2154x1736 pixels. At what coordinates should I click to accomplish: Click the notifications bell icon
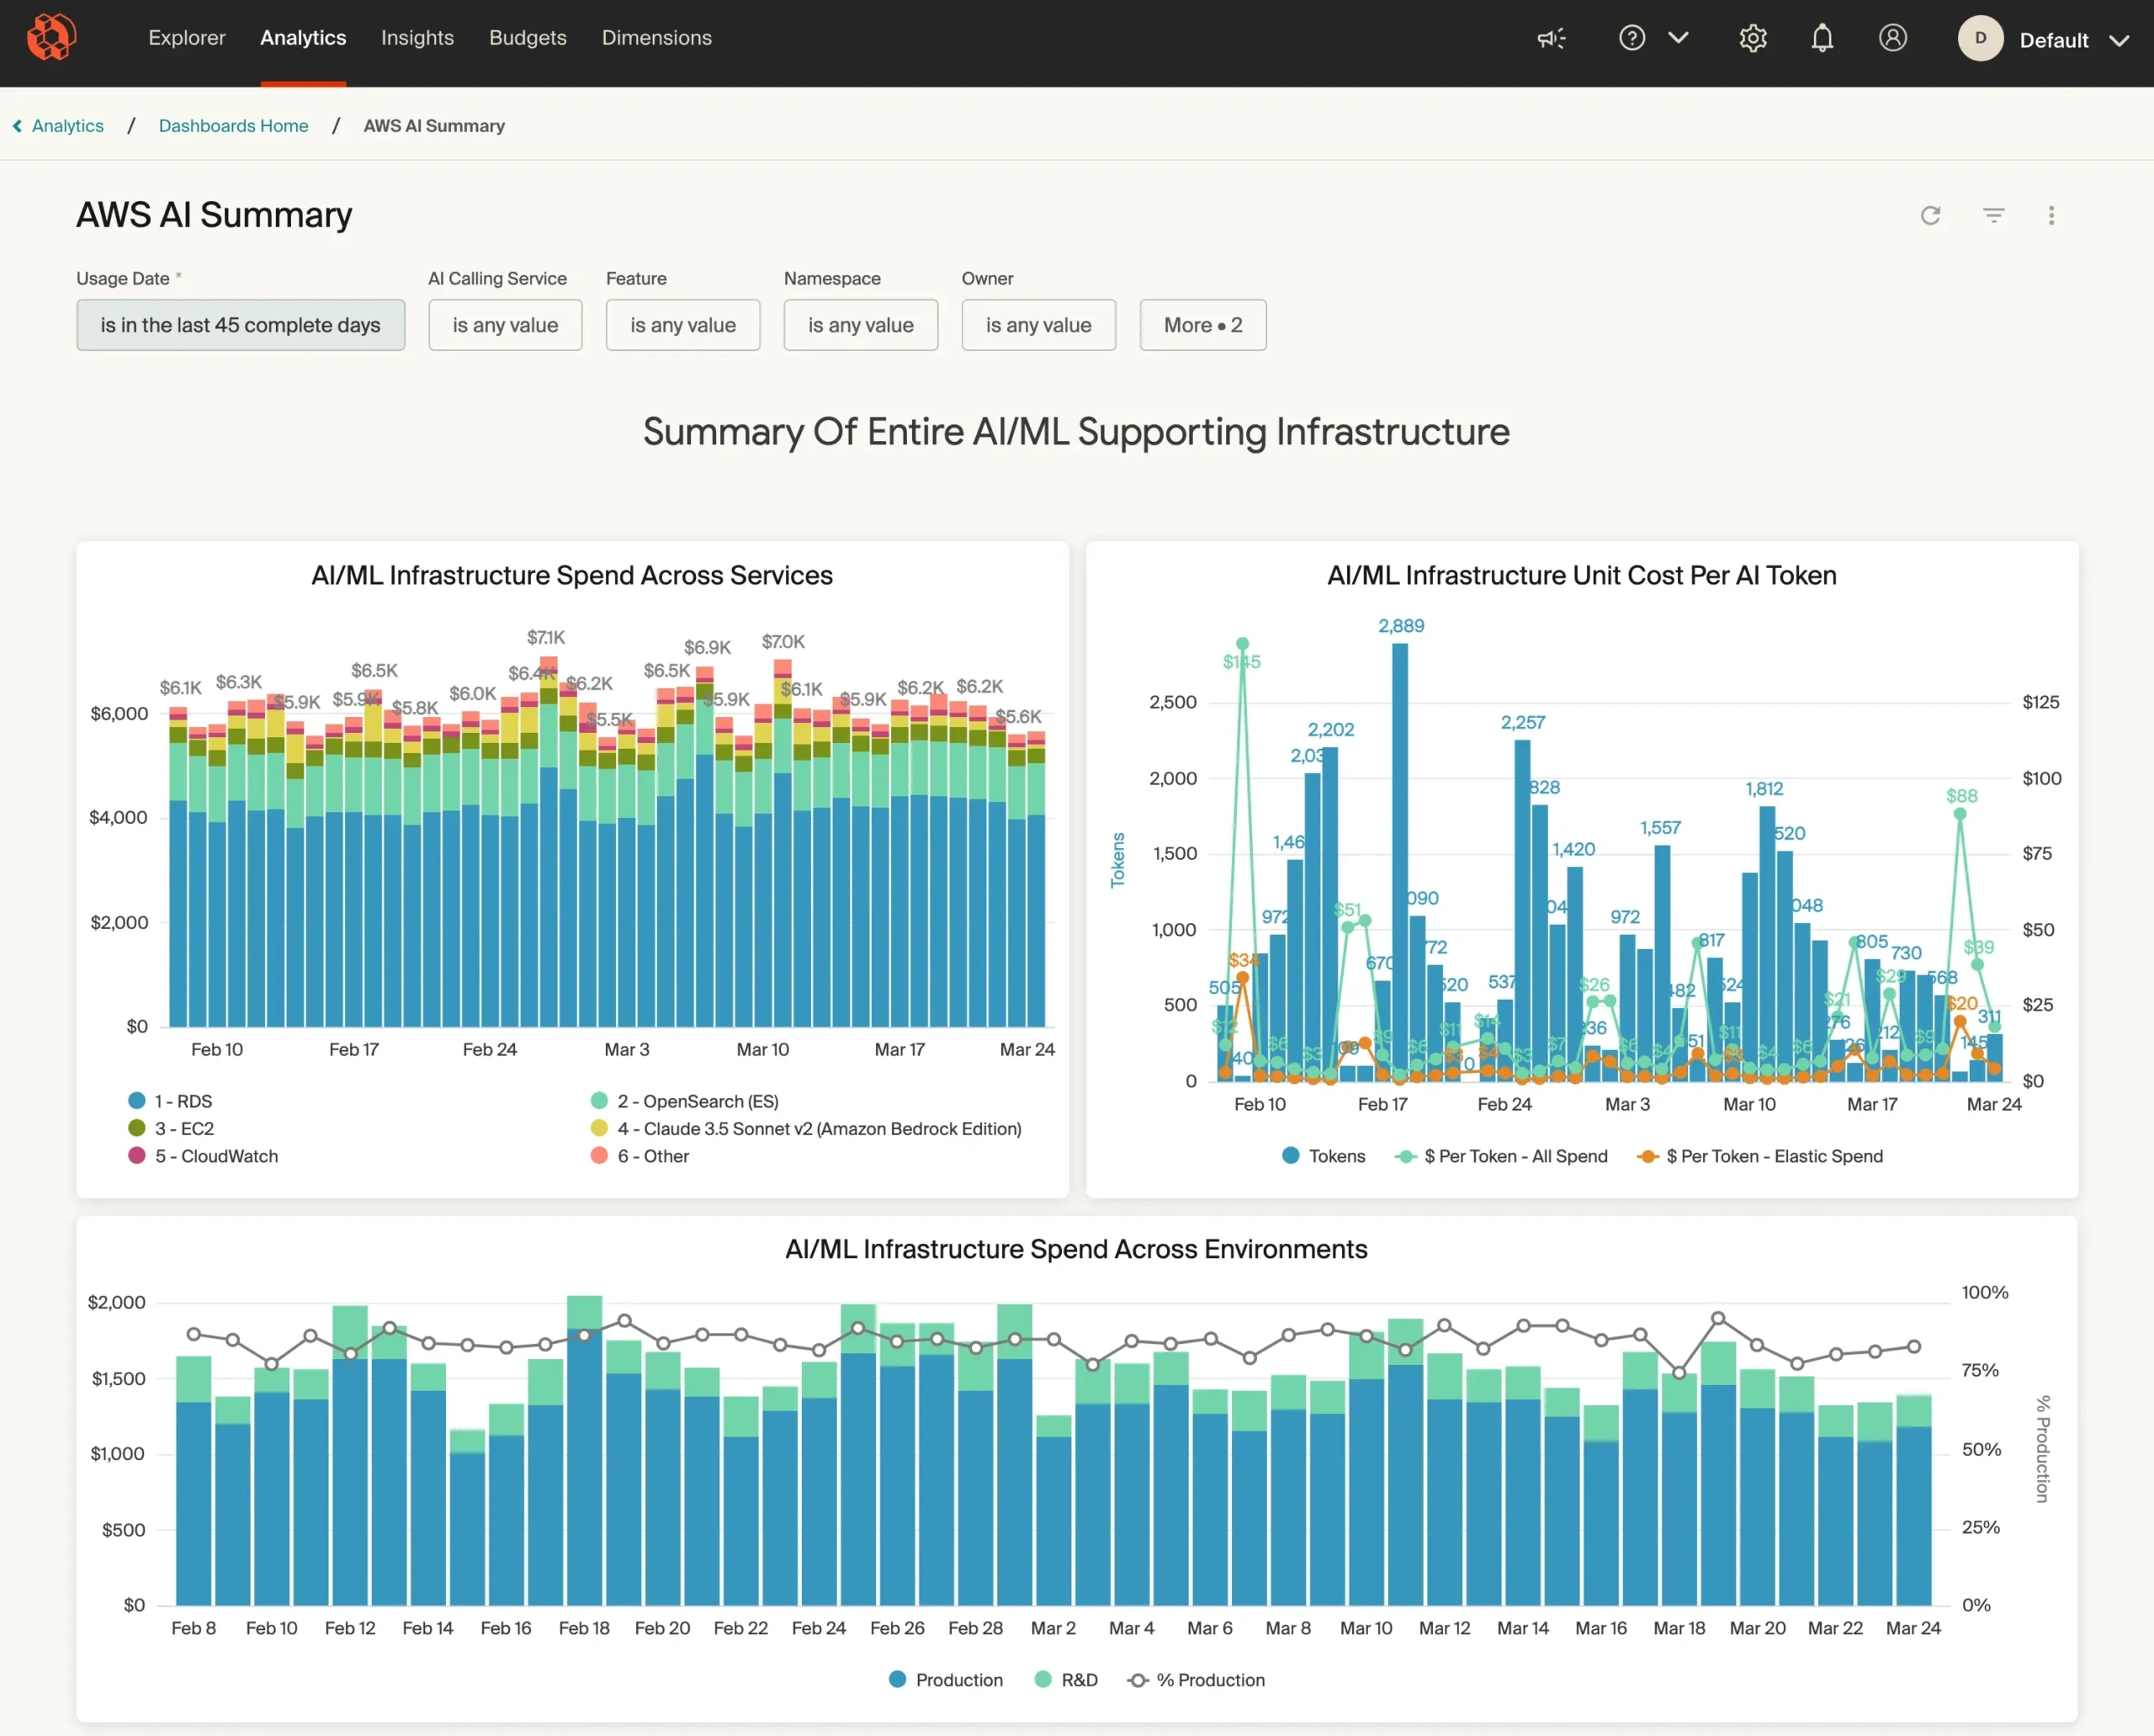(1822, 39)
